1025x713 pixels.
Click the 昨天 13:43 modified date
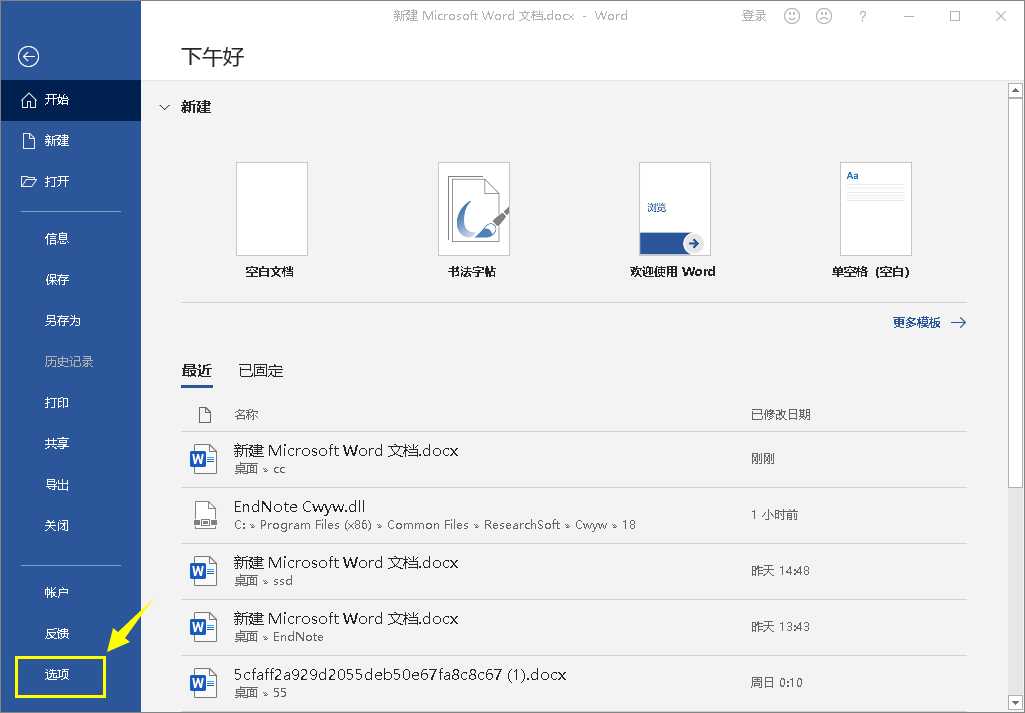(x=781, y=627)
